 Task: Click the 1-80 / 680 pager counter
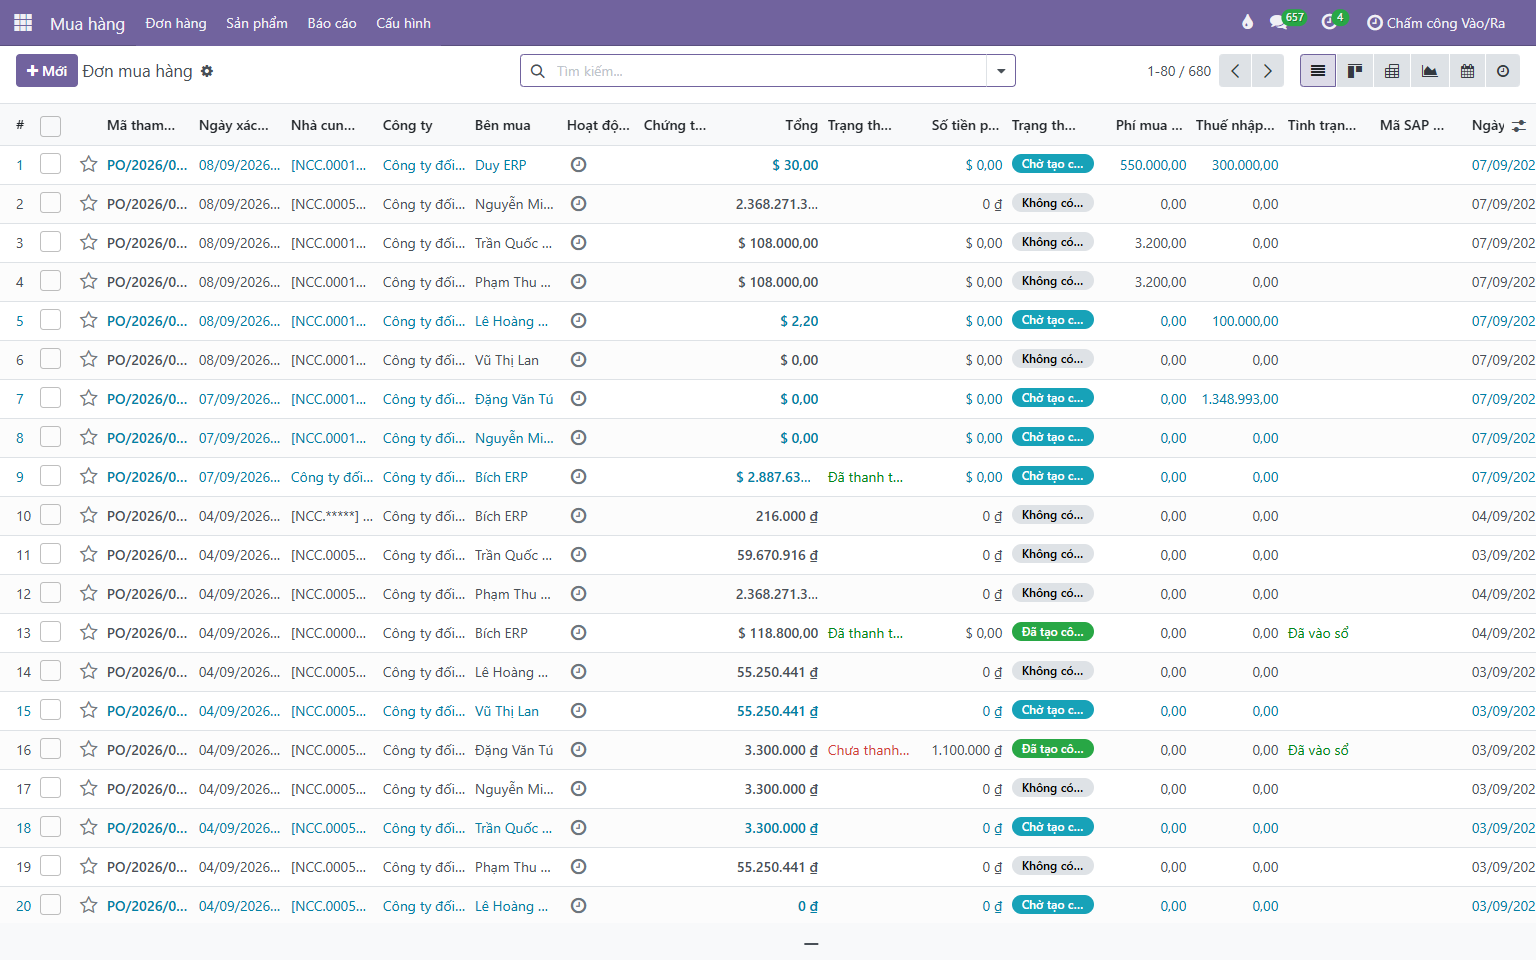pos(1179,71)
